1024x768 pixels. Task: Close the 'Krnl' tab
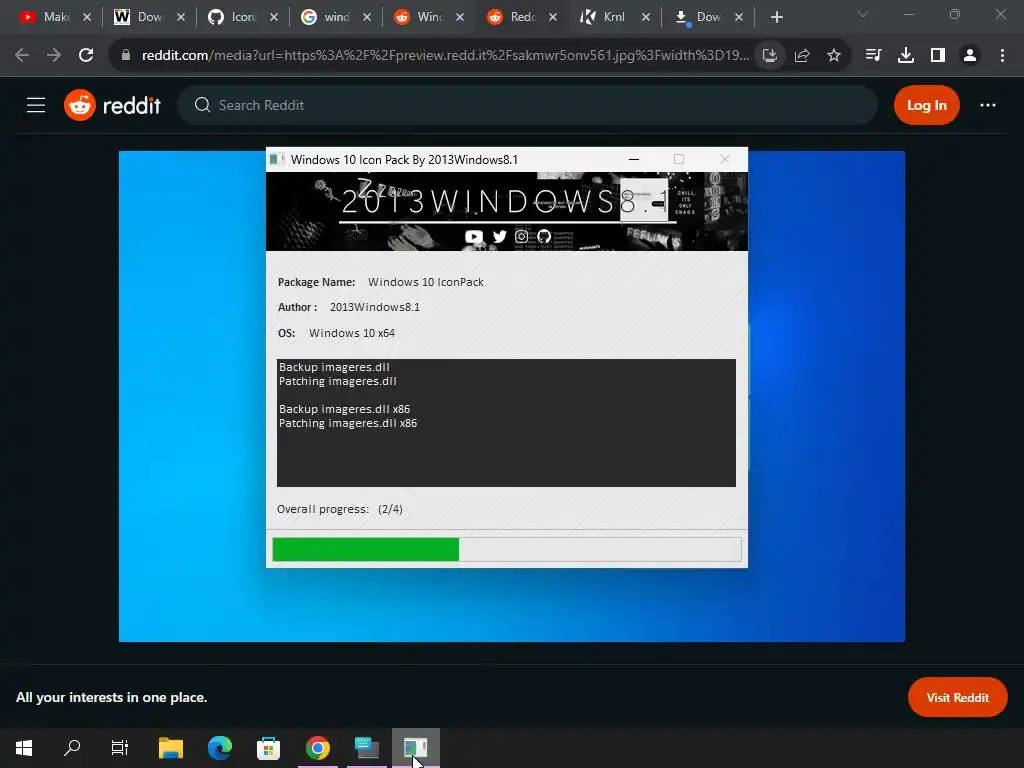point(646,17)
